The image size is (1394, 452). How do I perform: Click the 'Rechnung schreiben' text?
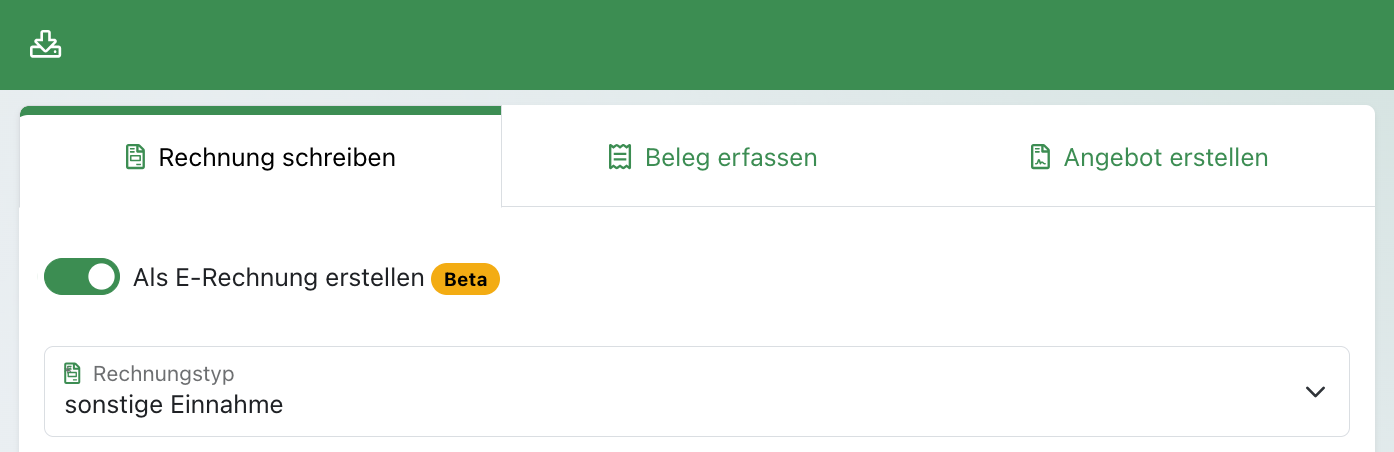coord(277,157)
